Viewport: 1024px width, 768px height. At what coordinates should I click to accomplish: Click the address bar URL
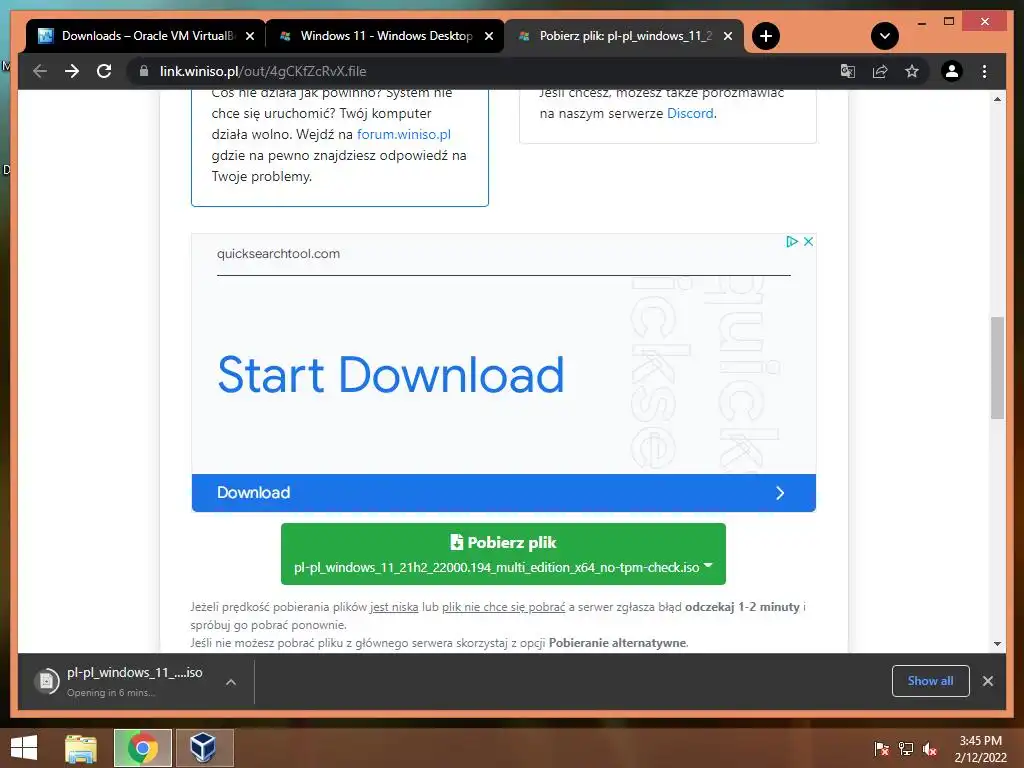[x=263, y=71]
